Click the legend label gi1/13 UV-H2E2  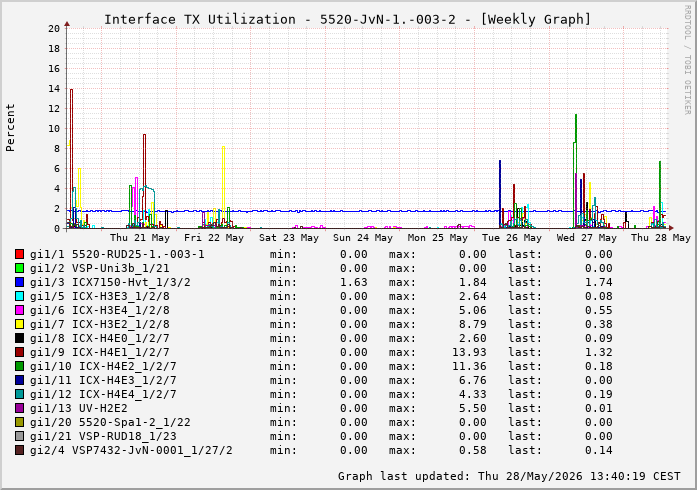79,409
